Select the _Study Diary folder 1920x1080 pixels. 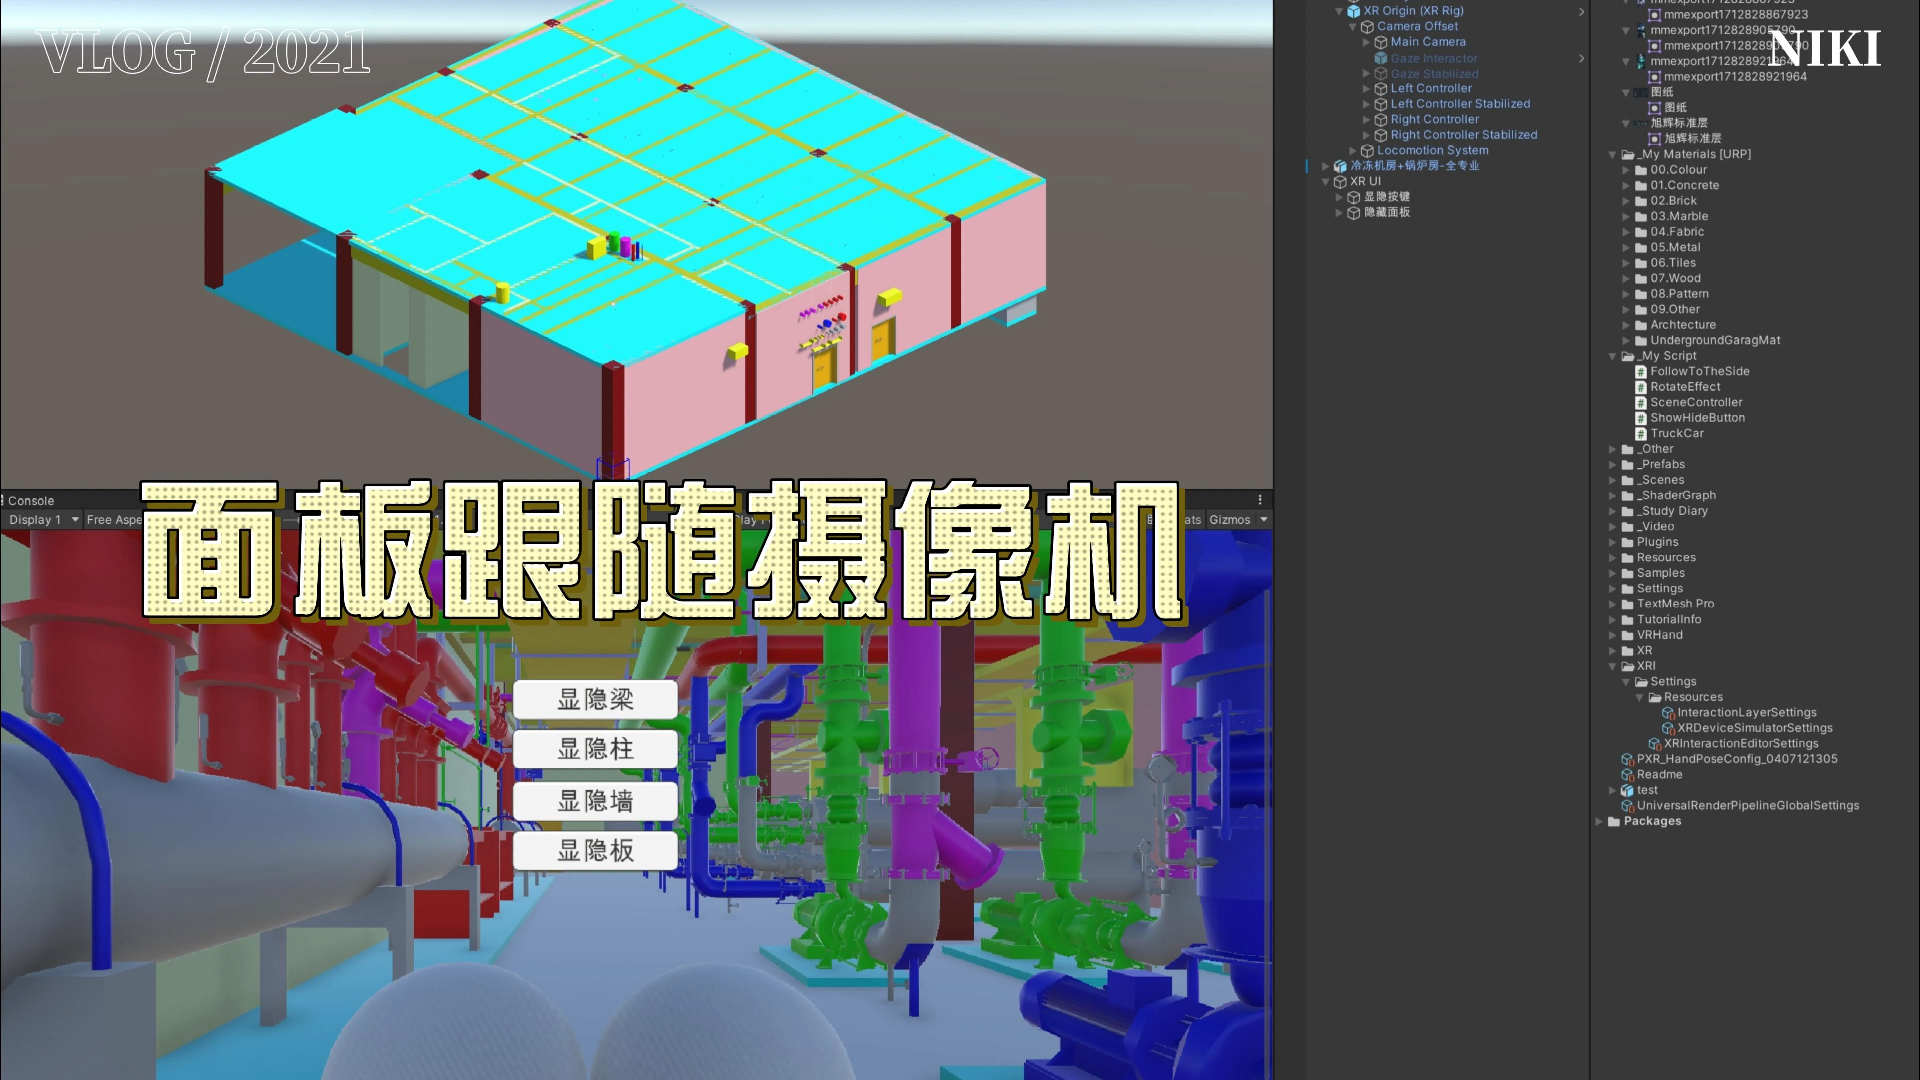pos(1672,511)
